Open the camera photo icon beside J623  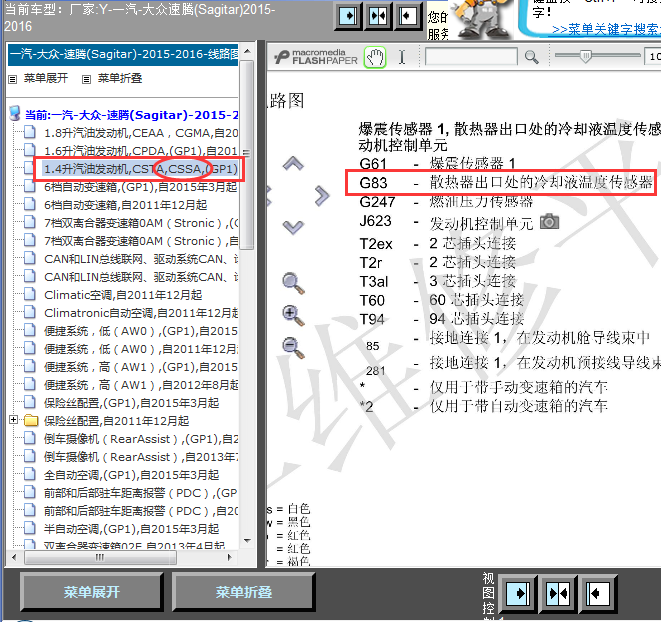(549, 221)
